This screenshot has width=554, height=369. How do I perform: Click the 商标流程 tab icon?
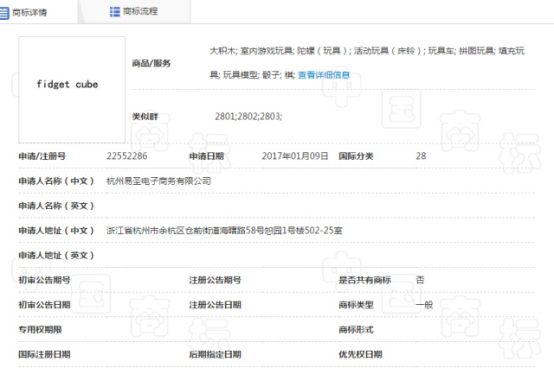[115, 12]
